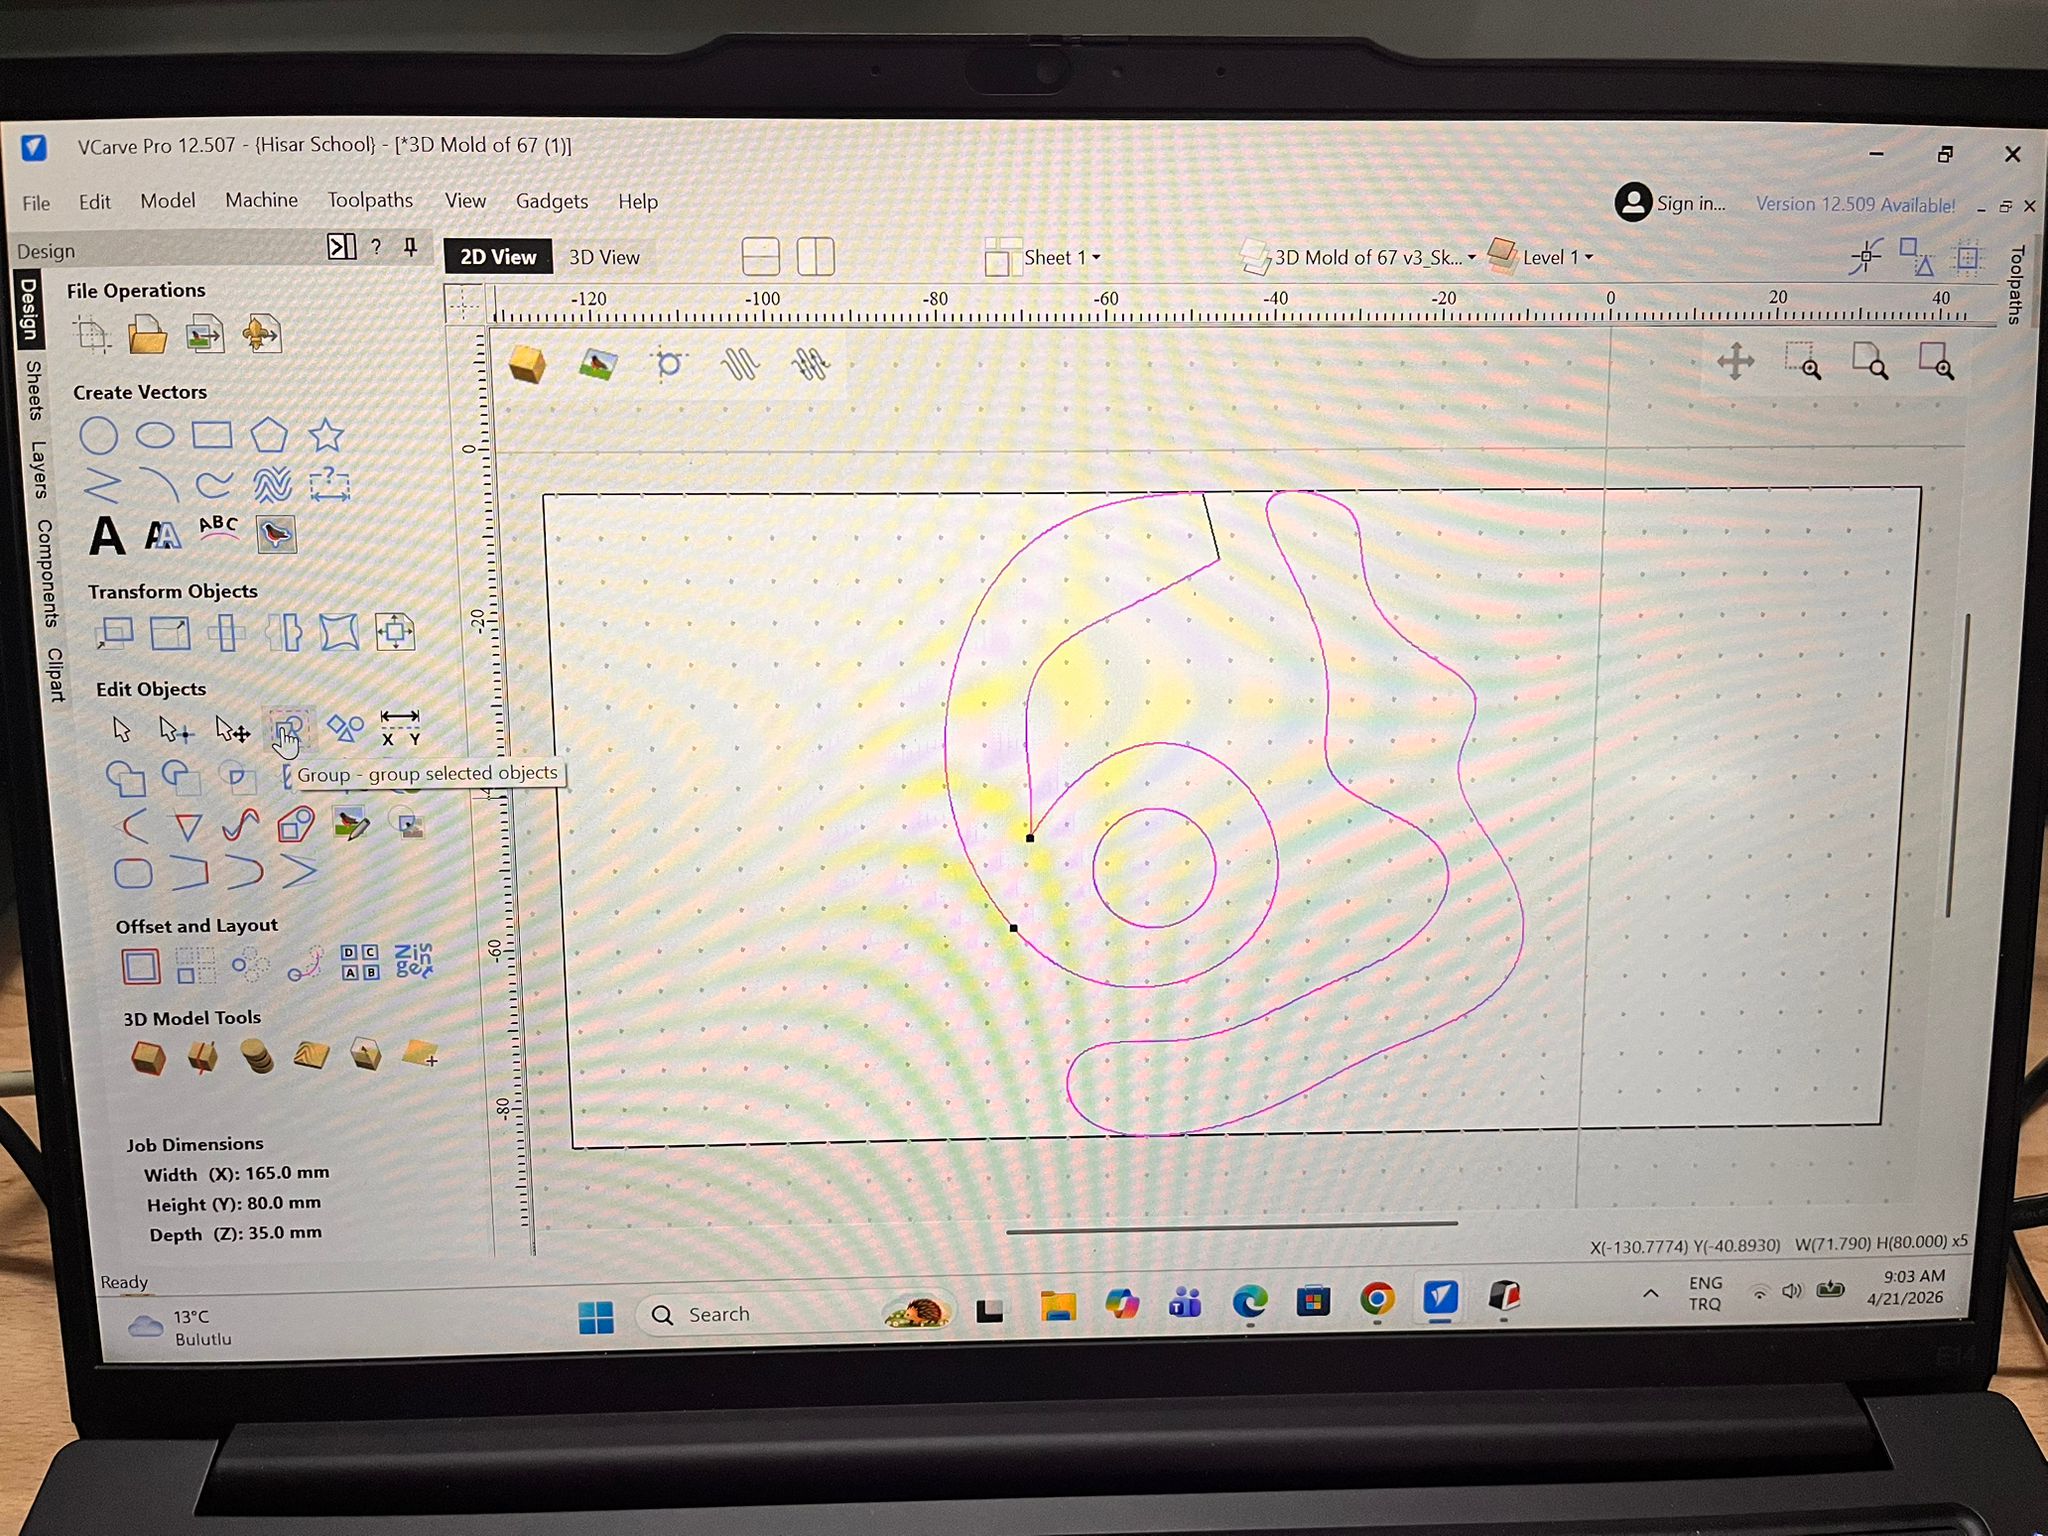Toggle bitmap visibility bird icon in view
Image resolution: width=2048 pixels, height=1536 pixels.
click(598, 365)
